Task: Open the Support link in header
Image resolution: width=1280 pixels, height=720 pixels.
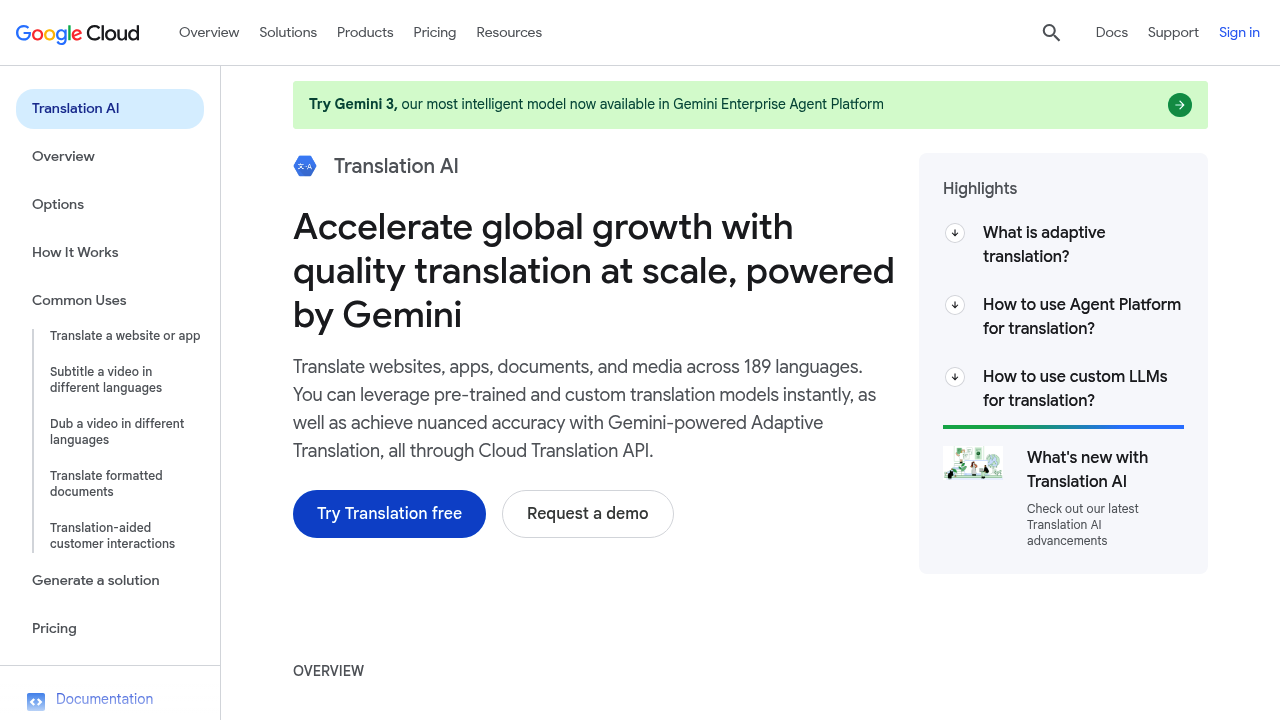Action: 1173,33
